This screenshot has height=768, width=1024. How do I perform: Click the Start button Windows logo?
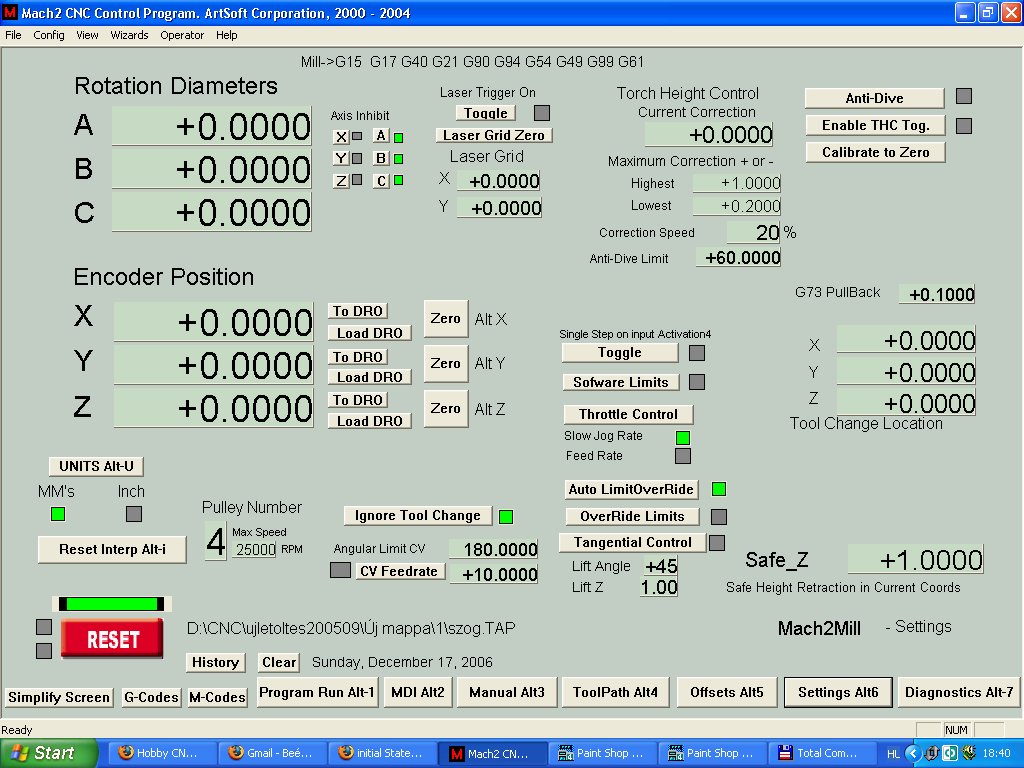[19, 753]
